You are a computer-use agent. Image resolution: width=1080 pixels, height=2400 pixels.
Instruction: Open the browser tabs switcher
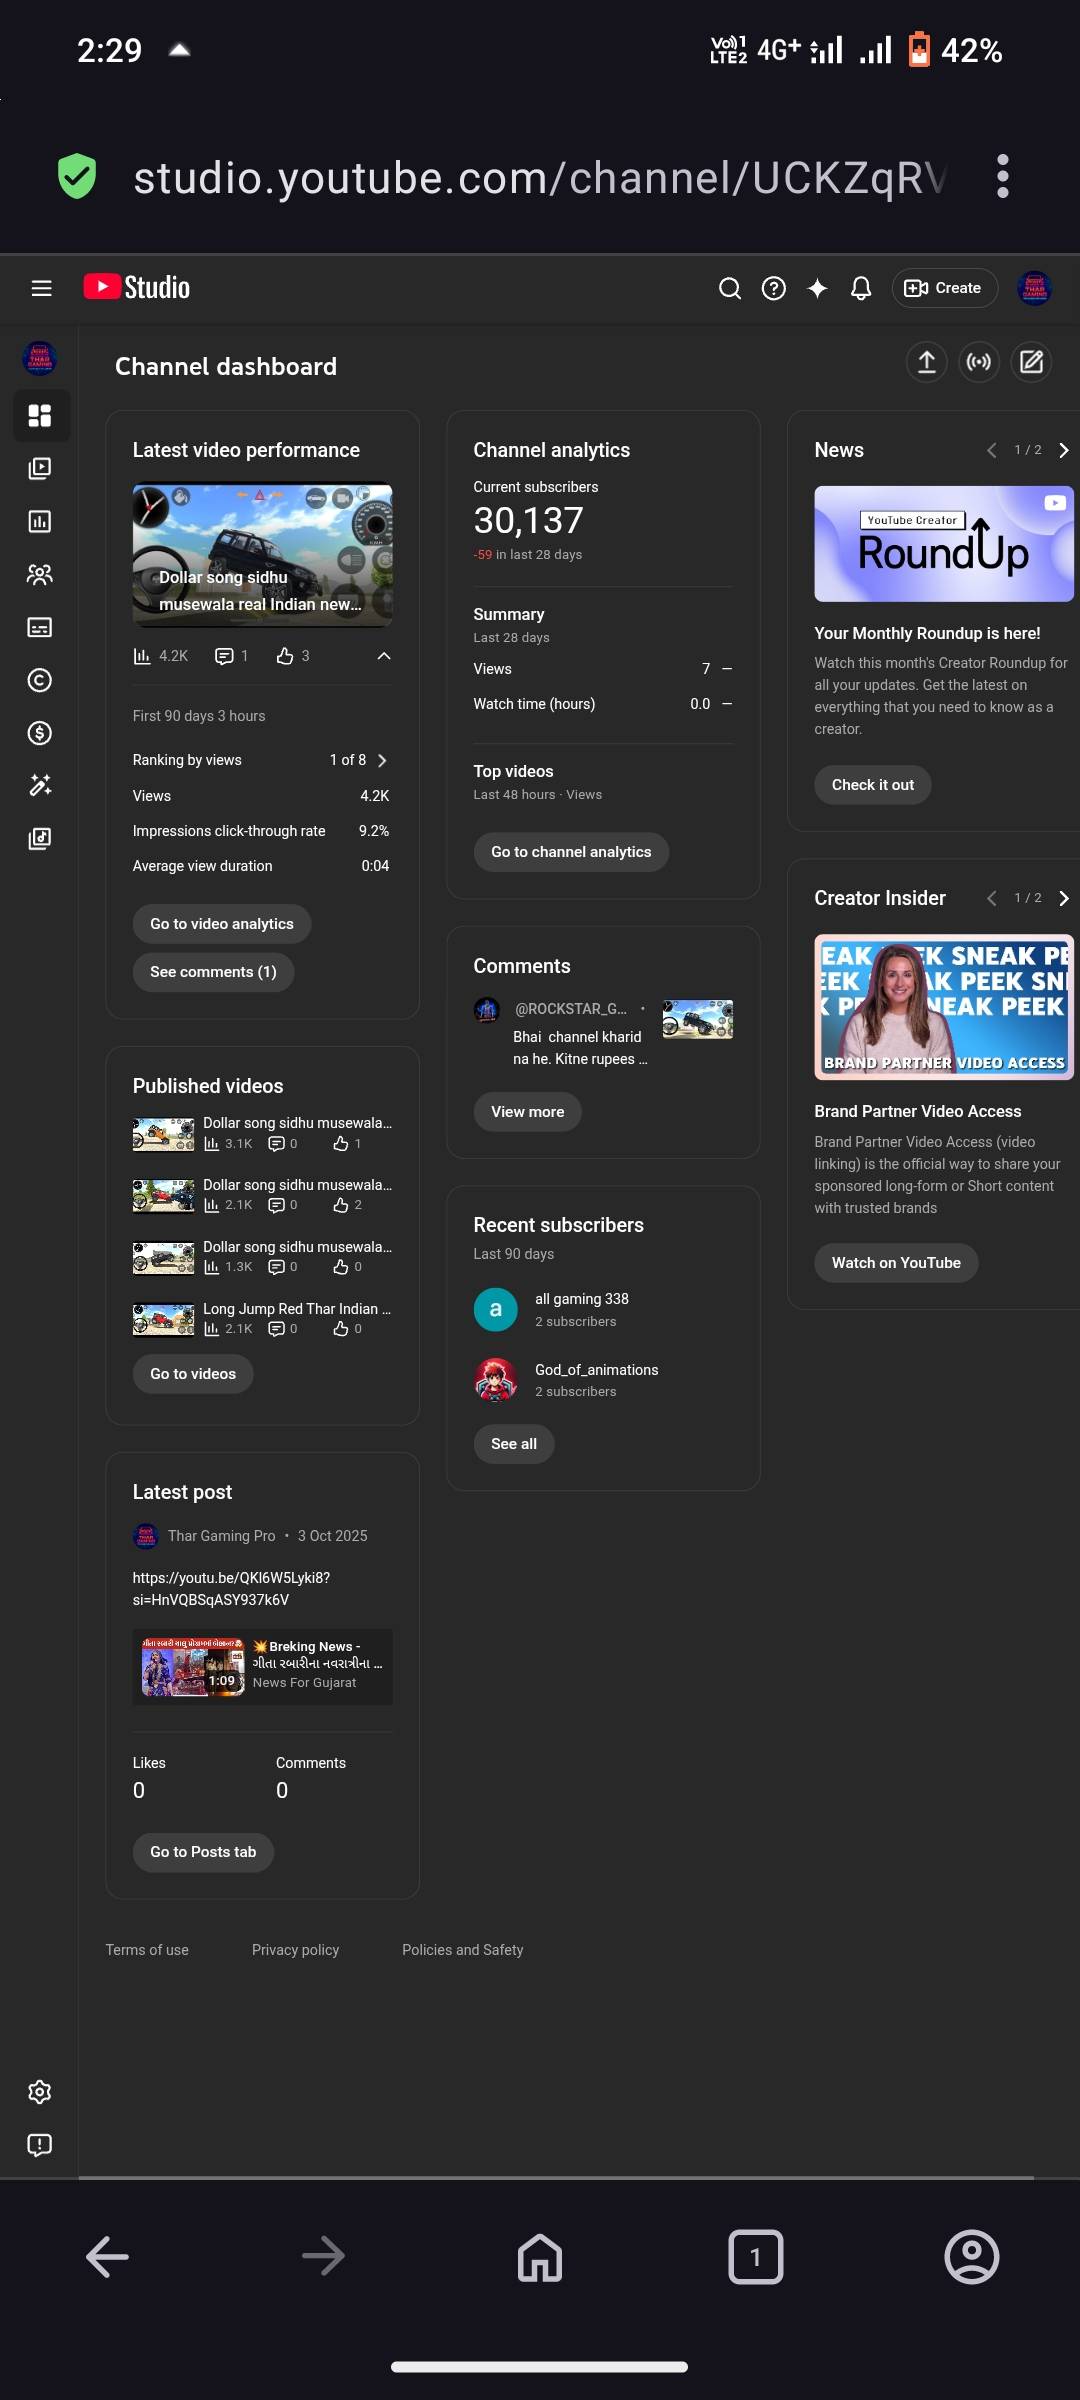coord(755,2257)
